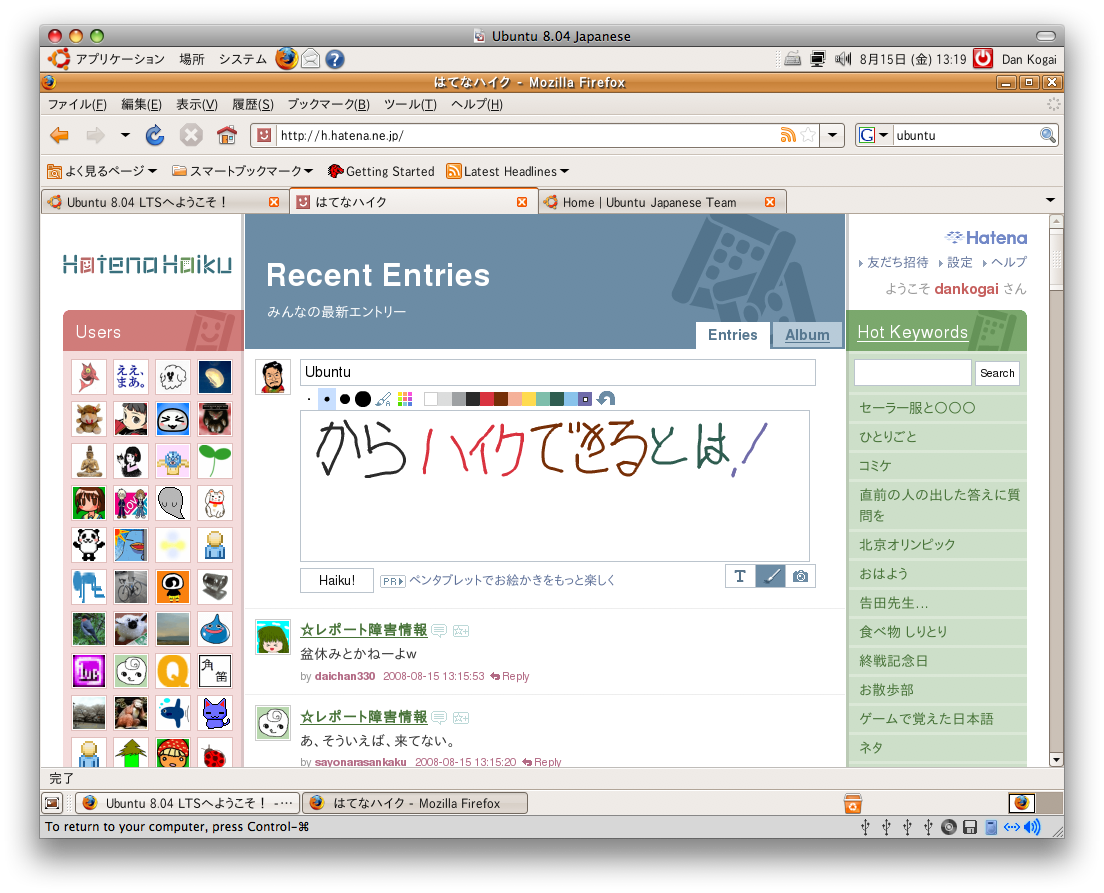1104x893 pixels.
Task: Click the search magnifier icon in search box
Action: pyautogui.click(x=1048, y=135)
